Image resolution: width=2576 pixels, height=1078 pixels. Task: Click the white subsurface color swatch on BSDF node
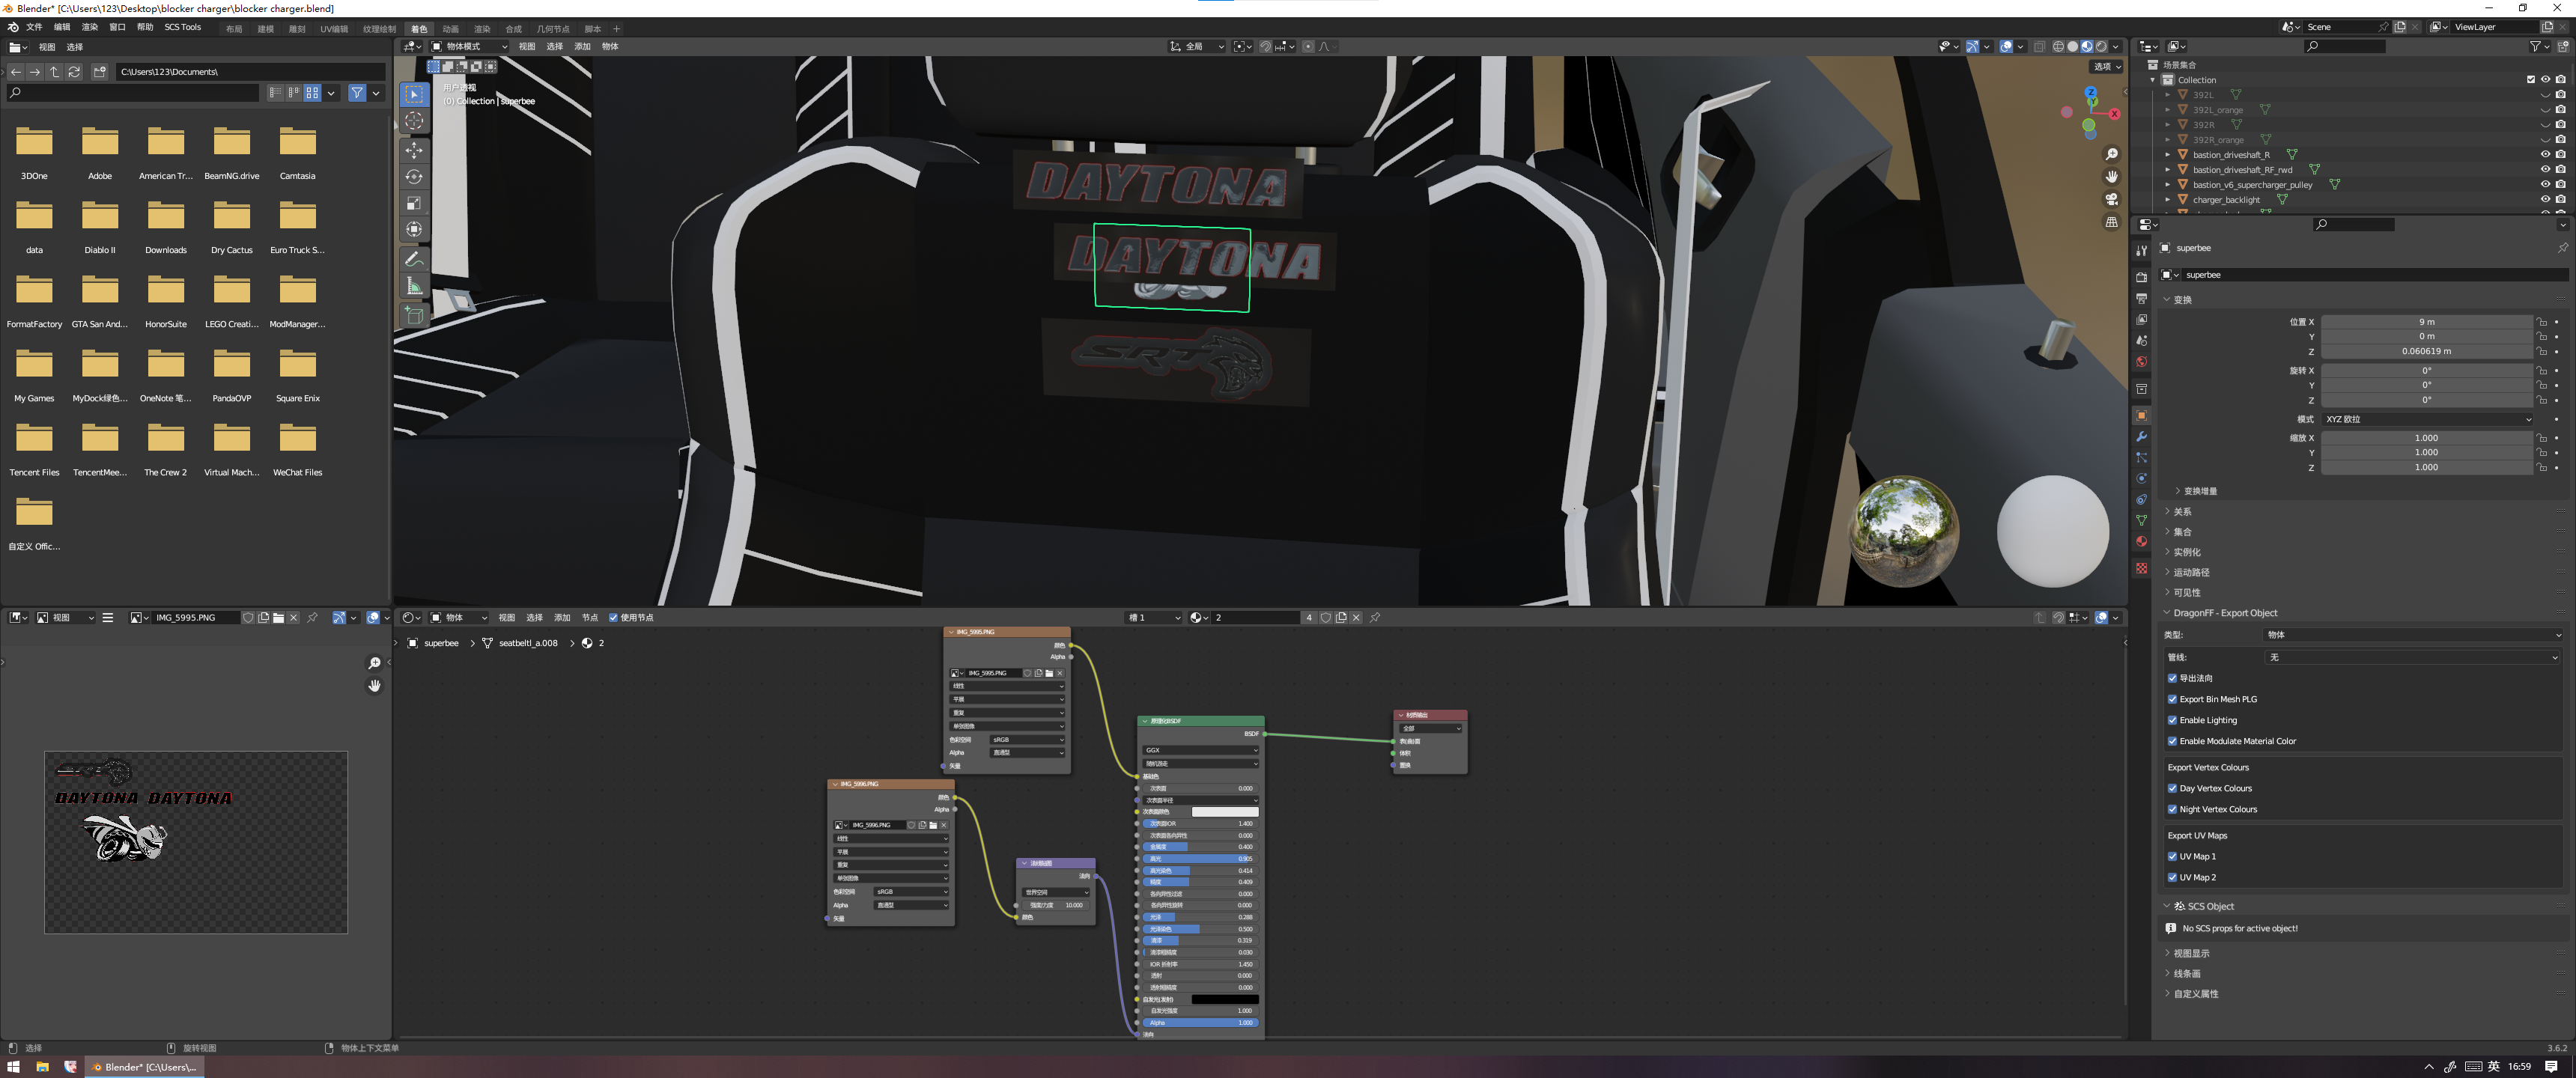click(x=1225, y=812)
